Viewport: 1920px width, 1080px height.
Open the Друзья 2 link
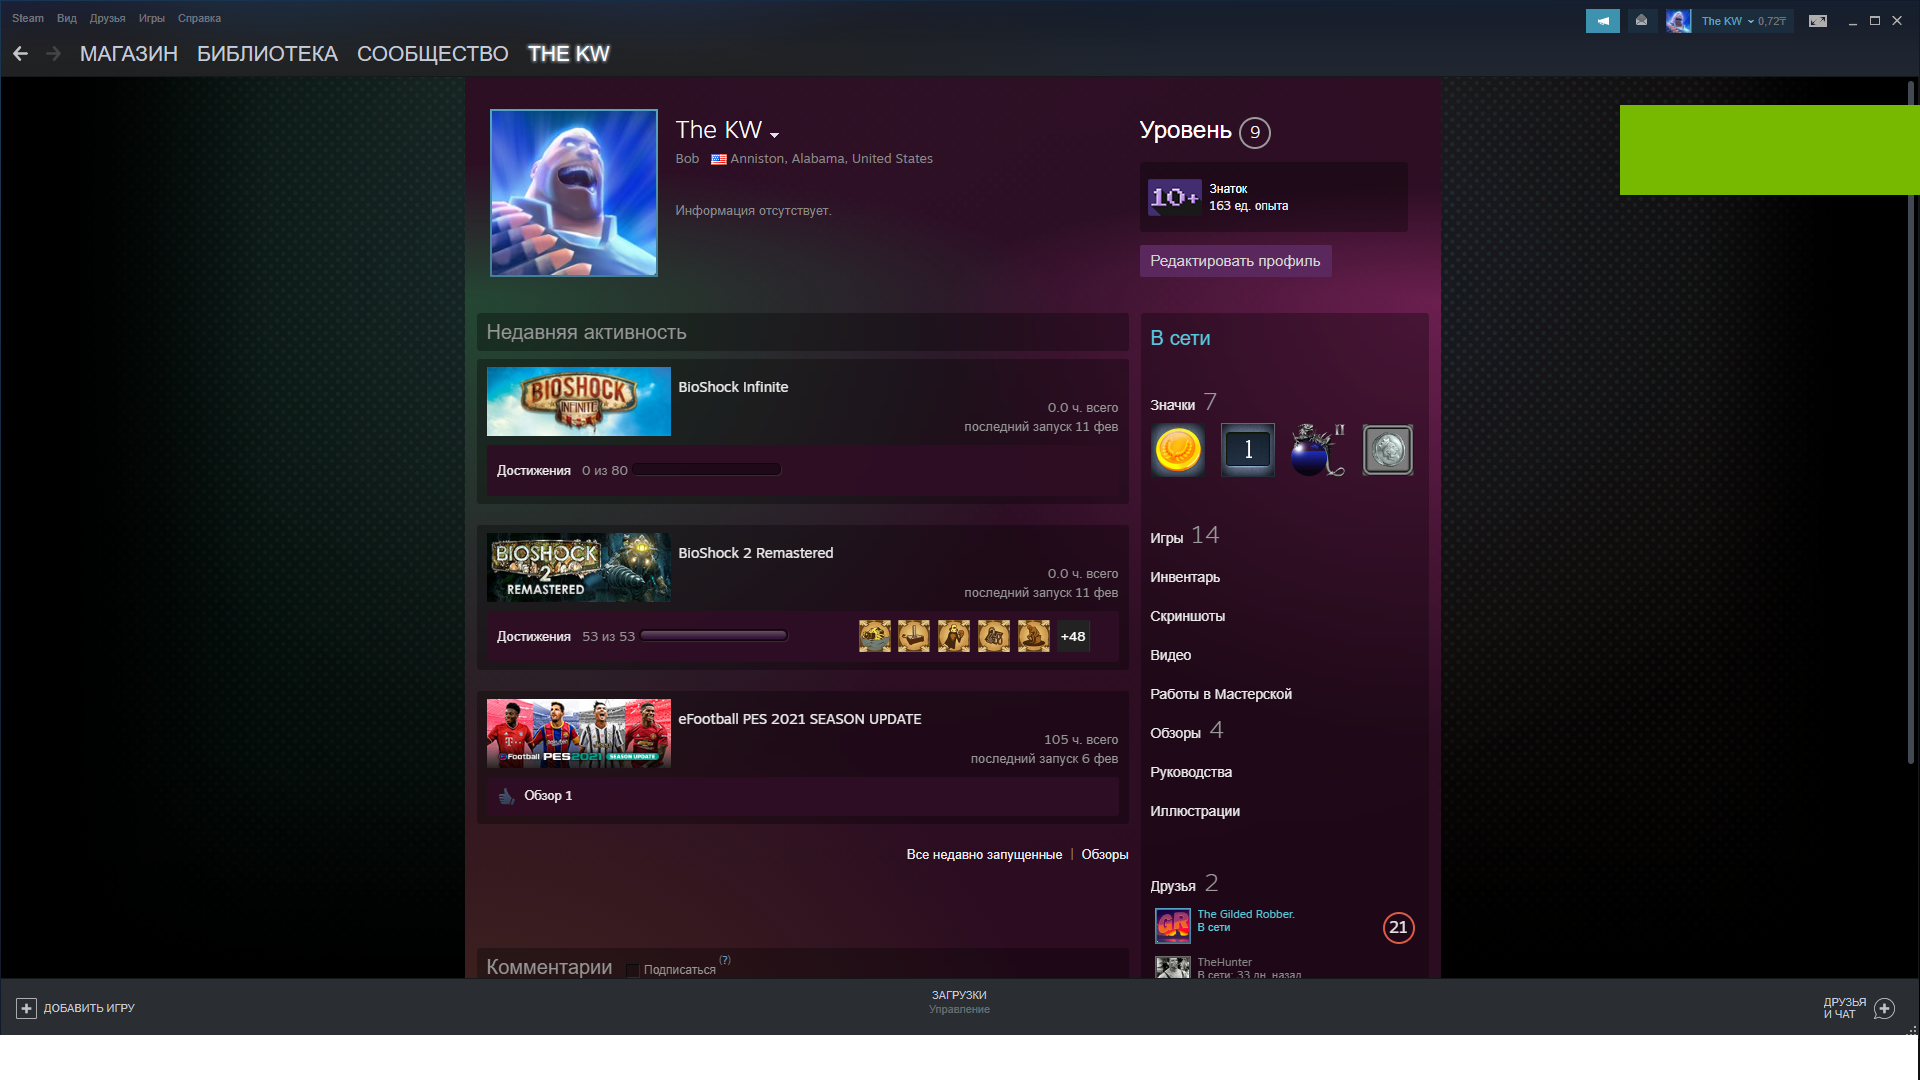[1184, 884]
